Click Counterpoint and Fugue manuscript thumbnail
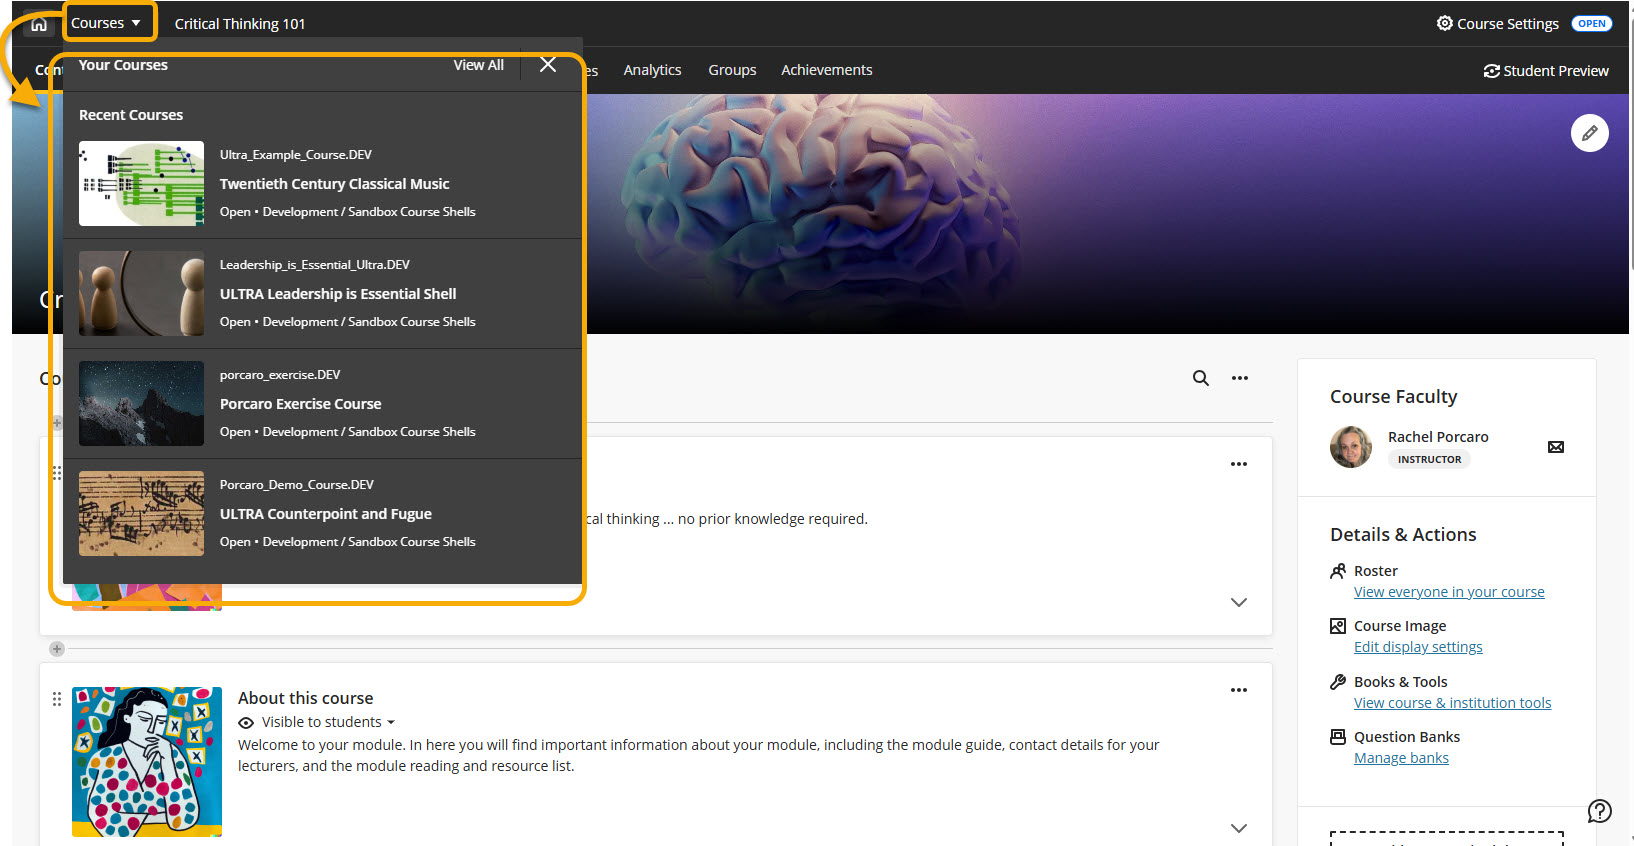This screenshot has width=1634, height=846. tap(141, 514)
